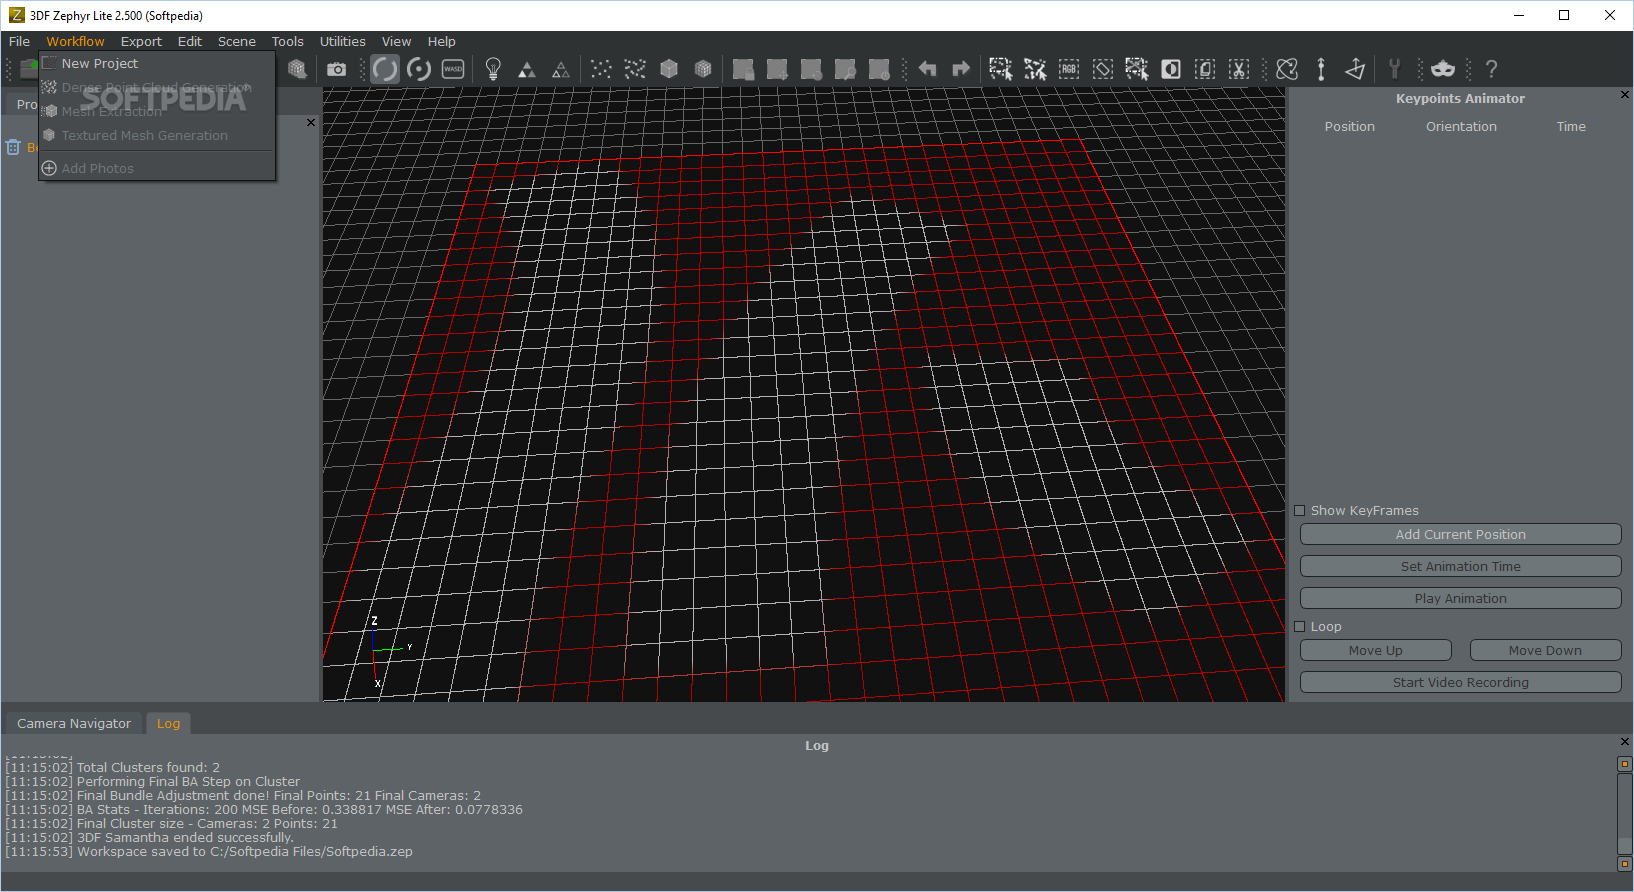This screenshot has height=892, width=1634.
Task: Click Start Video Recording button
Action: (x=1460, y=683)
